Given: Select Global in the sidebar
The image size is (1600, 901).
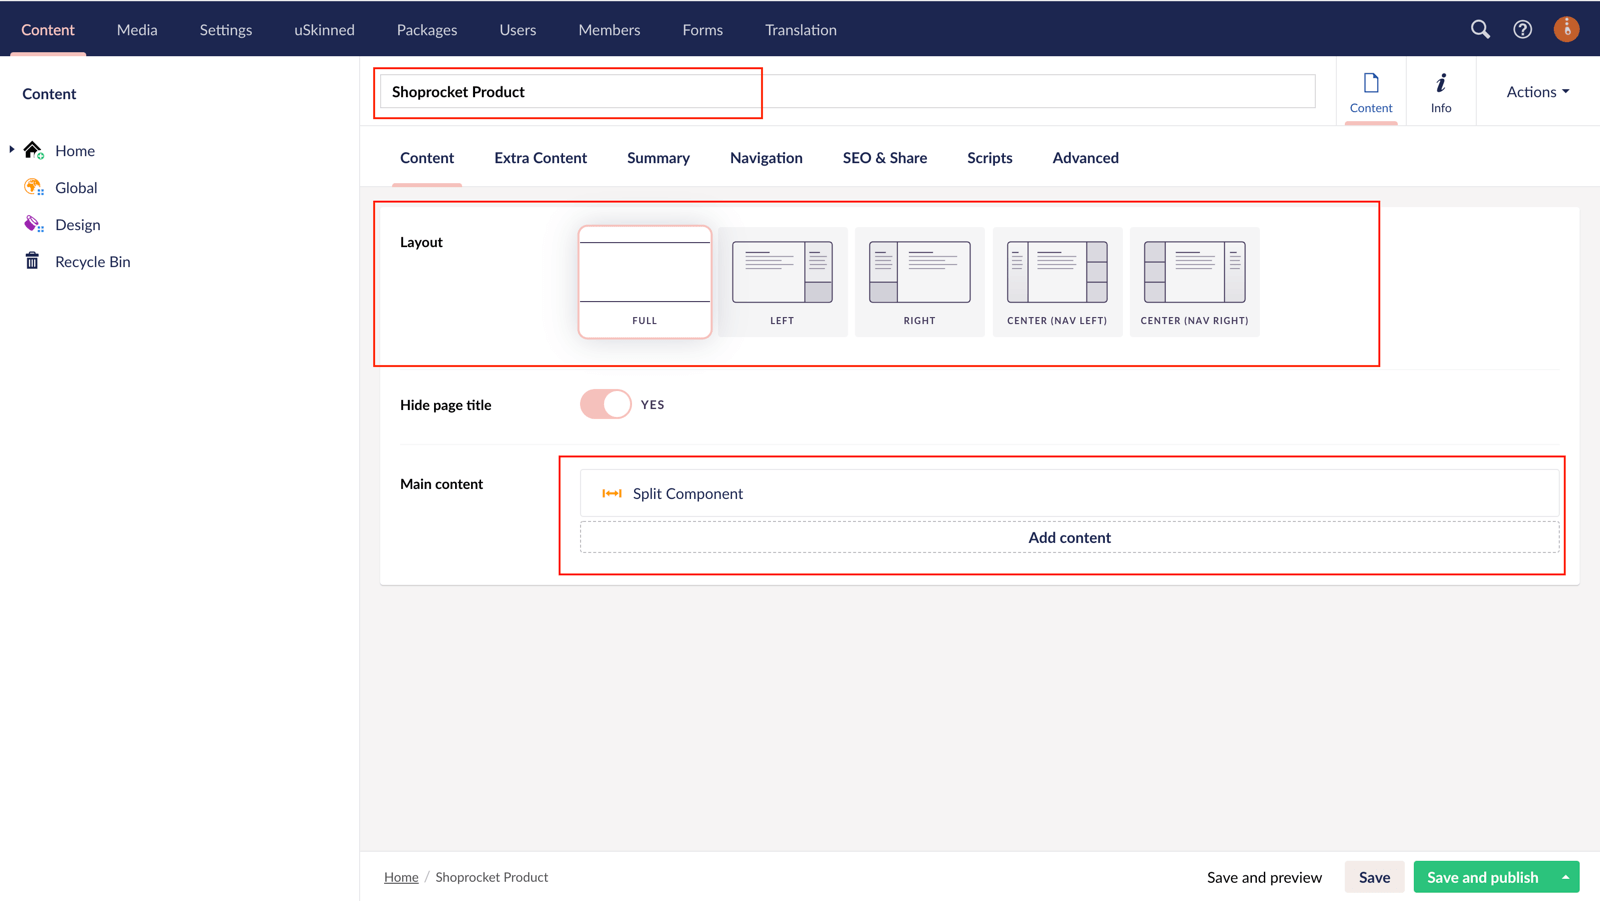Looking at the screenshot, I should [76, 187].
